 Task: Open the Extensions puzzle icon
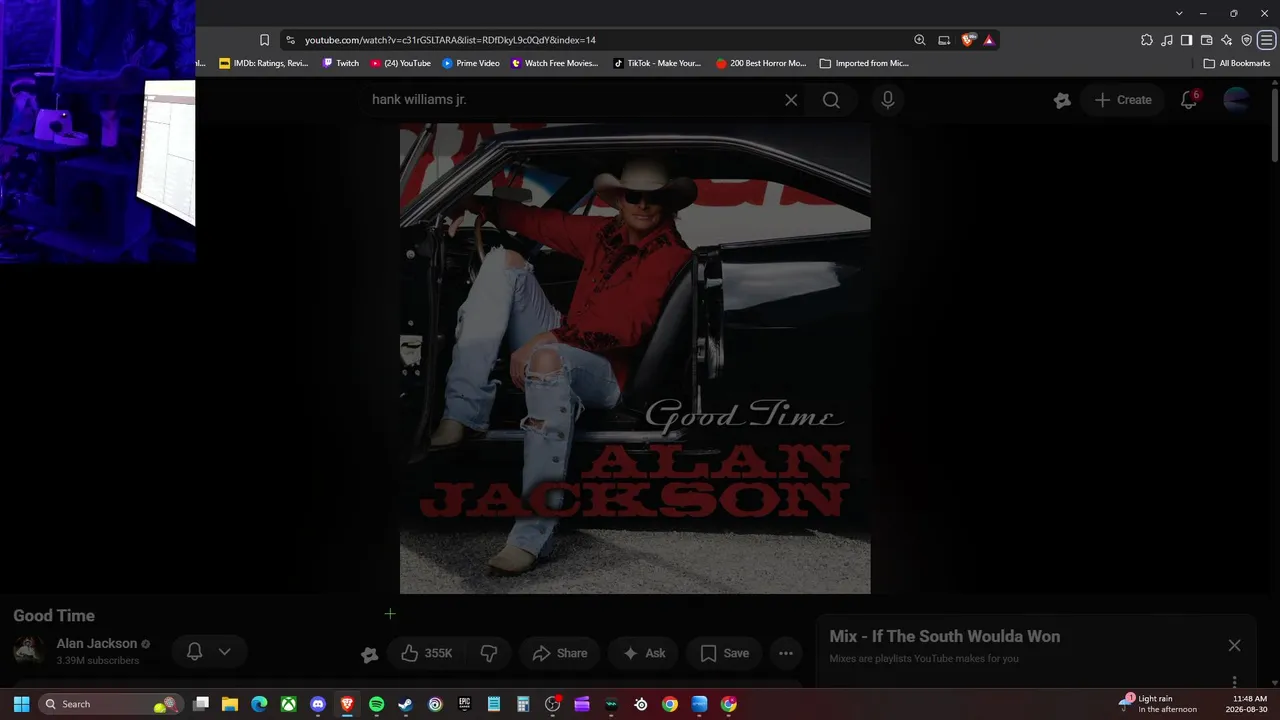1147,40
